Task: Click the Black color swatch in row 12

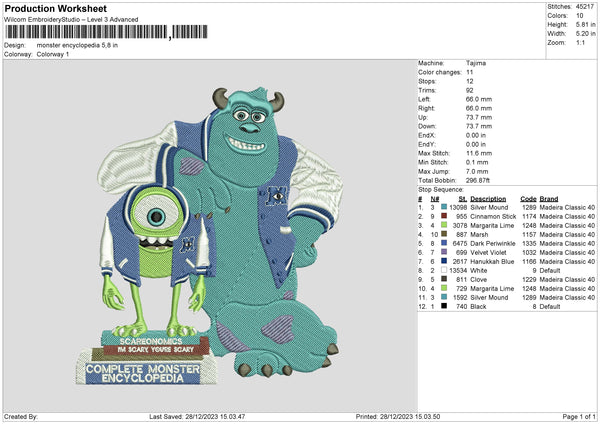Action: click(x=444, y=306)
